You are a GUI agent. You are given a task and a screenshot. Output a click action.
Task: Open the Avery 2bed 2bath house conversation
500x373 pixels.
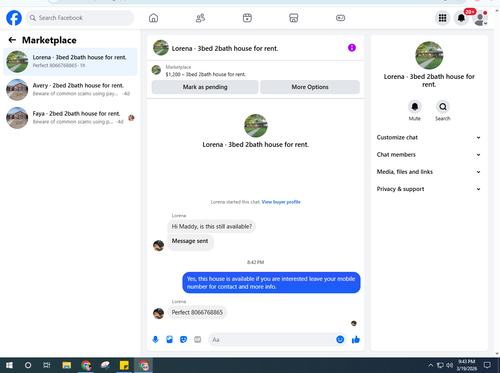(x=70, y=90)
